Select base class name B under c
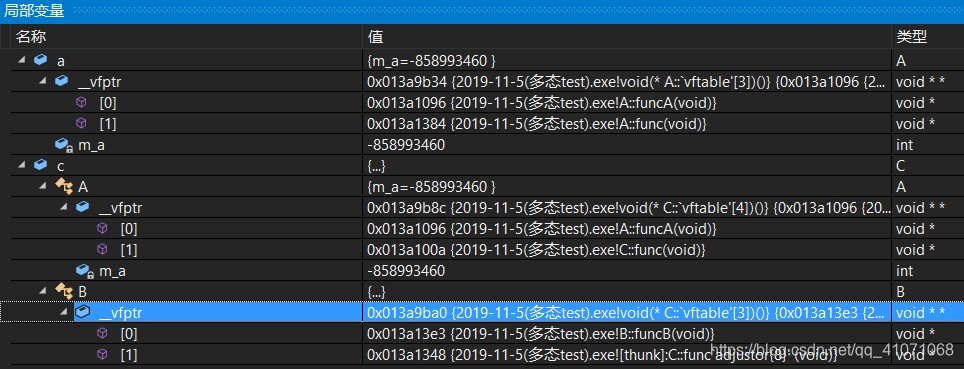Screen dimensions: 964x369 (82, 292)
